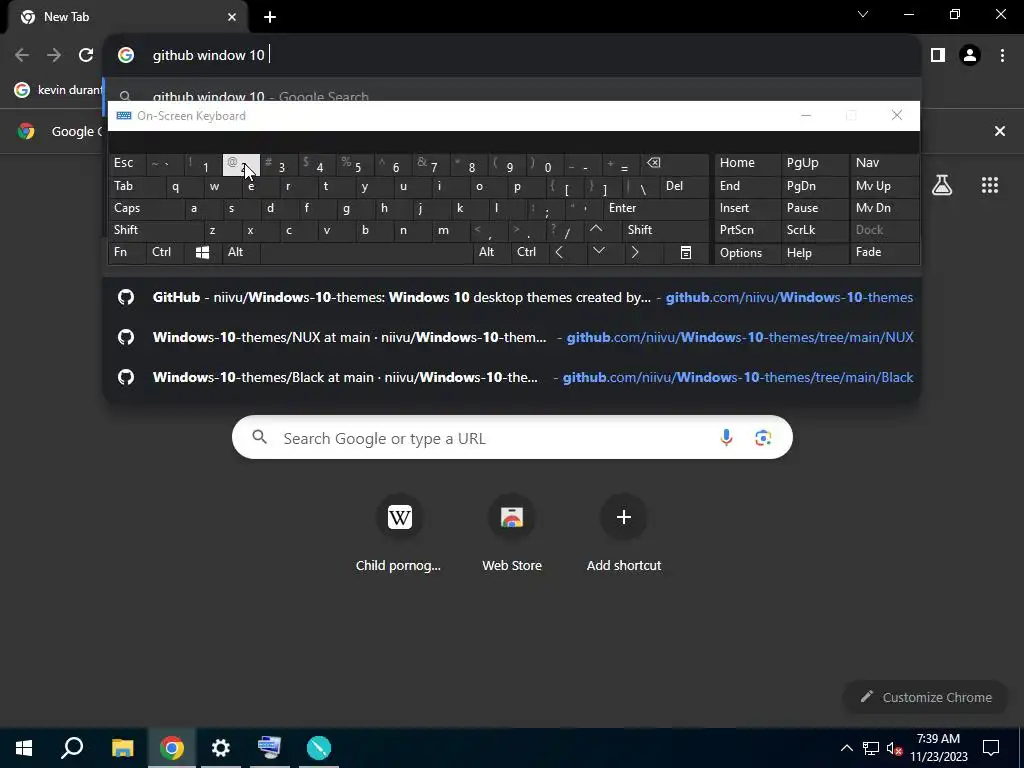
Task: Toggle the Fade key on On-Screen Keyboard
Action: click(885, 253)
